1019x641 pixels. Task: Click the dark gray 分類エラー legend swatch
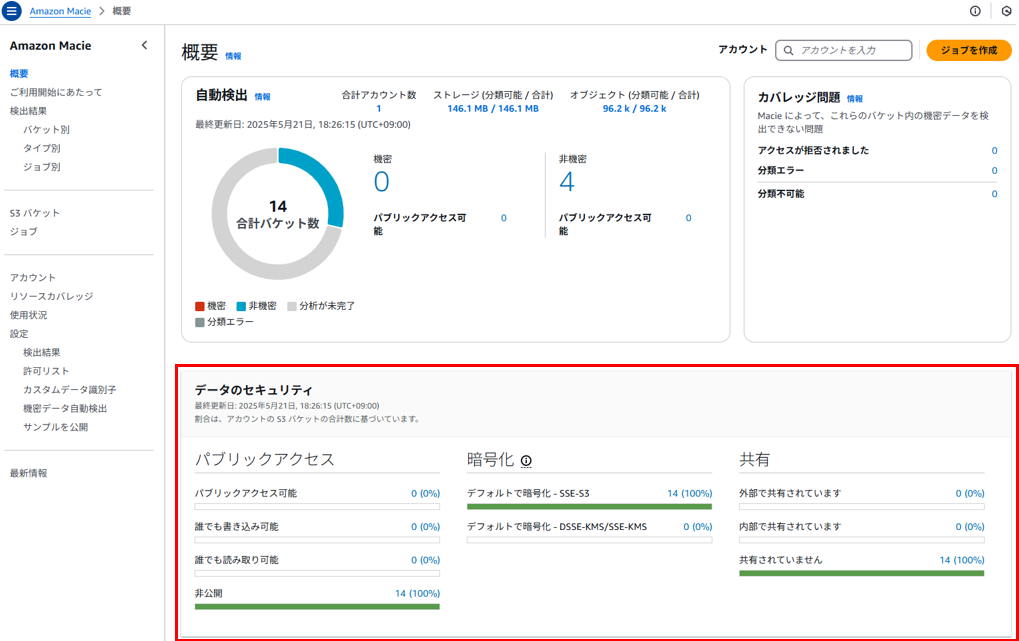coord(200,322)
